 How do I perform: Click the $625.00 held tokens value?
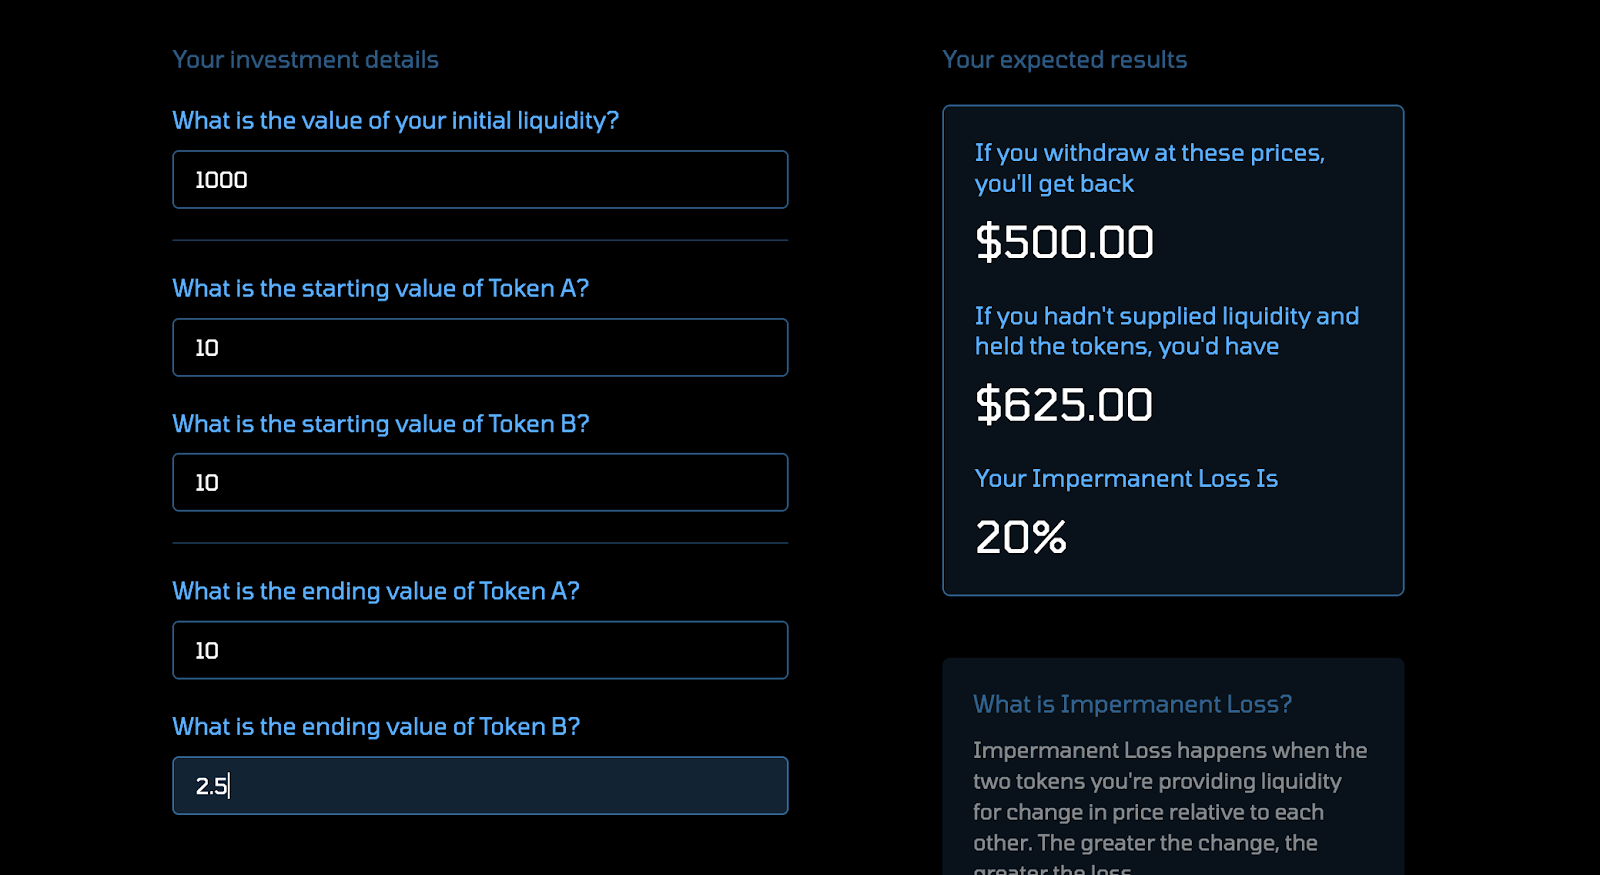click(x=1063, y=404)
